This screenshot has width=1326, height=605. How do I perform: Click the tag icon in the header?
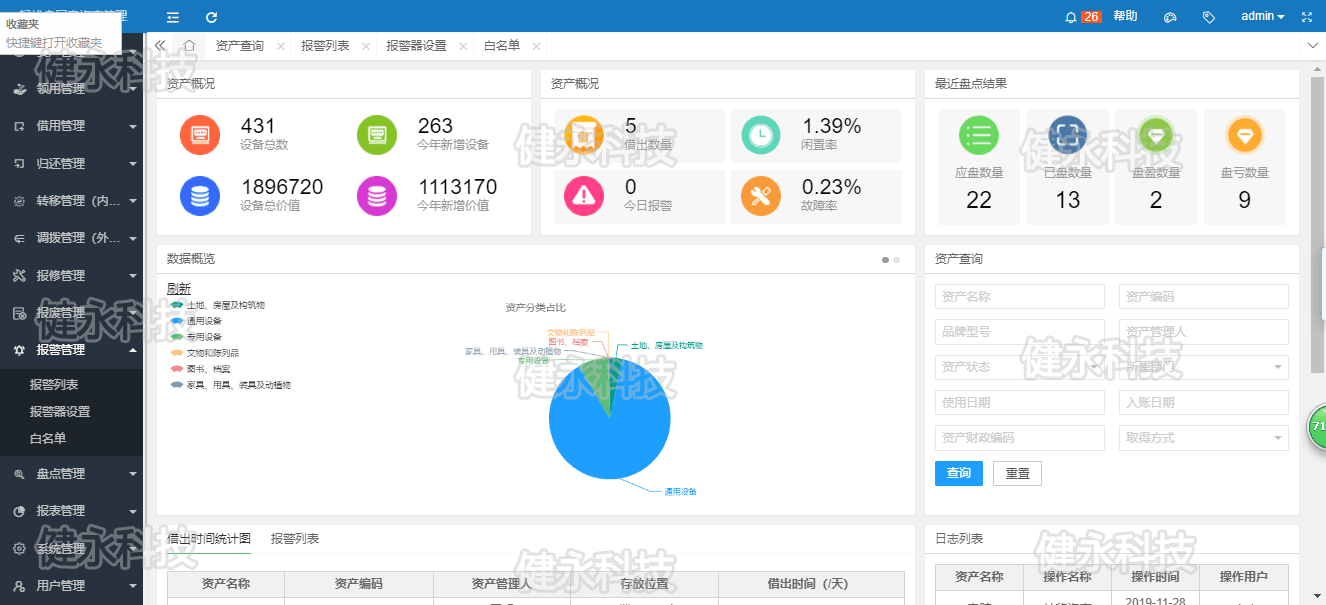tap(1209, 17)
